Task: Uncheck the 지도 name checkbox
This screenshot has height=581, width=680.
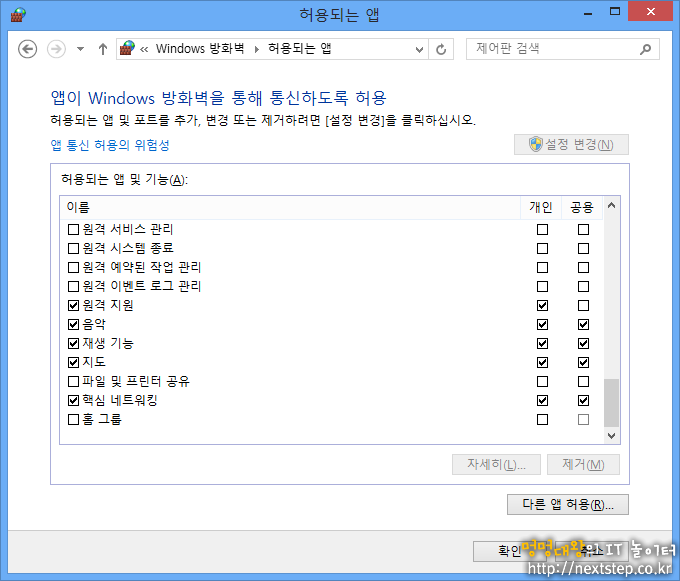Action: [73, 362]
